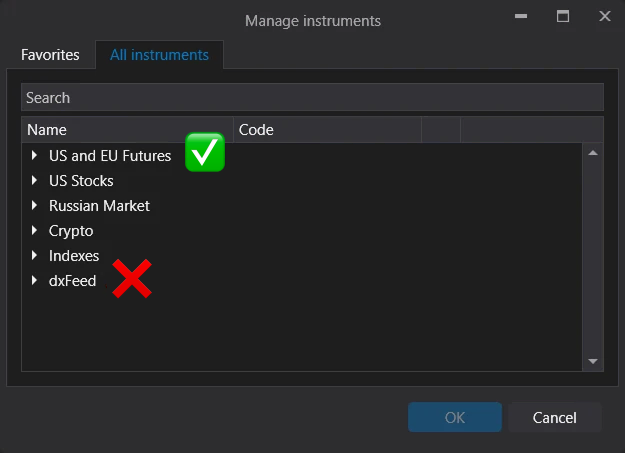Select the US Stocks item label
This screenshot has width=625, height=453.
[x=81, y=181]
